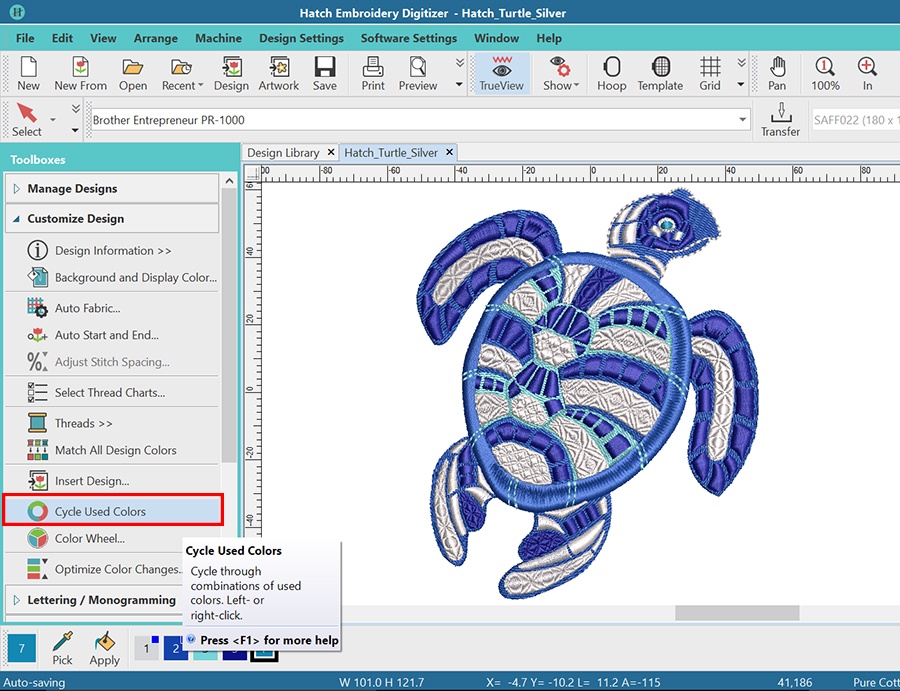The height and width of the screenshot is (691, 900).
Task: Toggle TrueView stitch rendering
Action: 501,73
